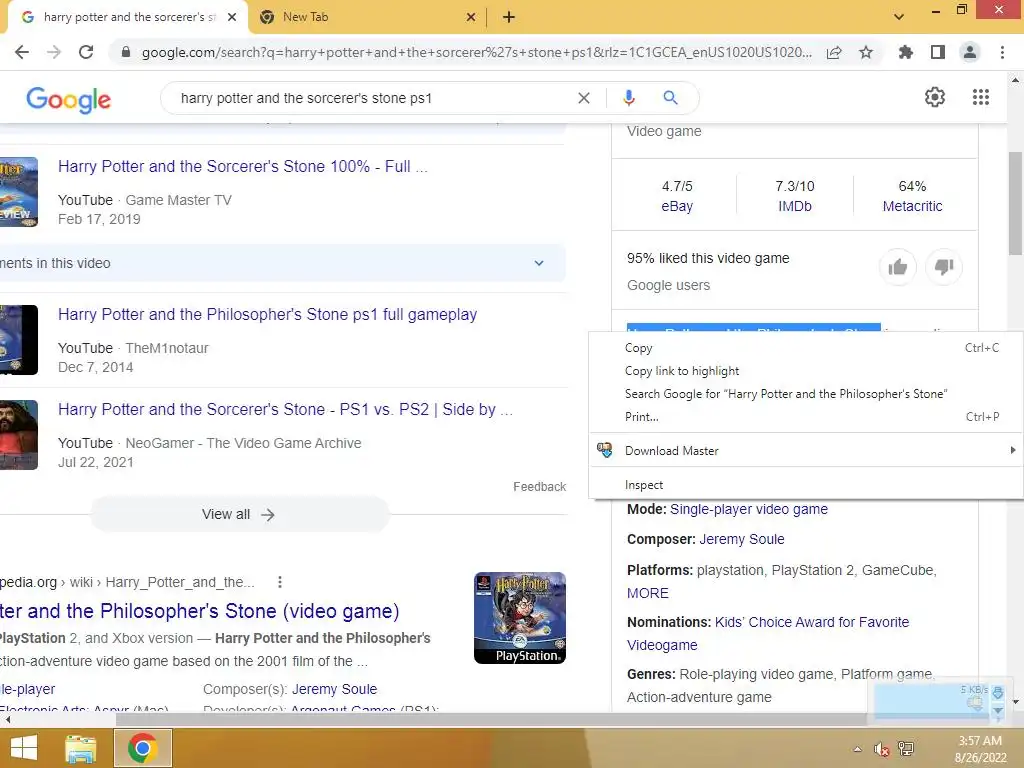Image resolution: width=1024 pixels, height=768 pixels.
Task: Click the PlayStation game cover image
Action: [x=520, y=618]
